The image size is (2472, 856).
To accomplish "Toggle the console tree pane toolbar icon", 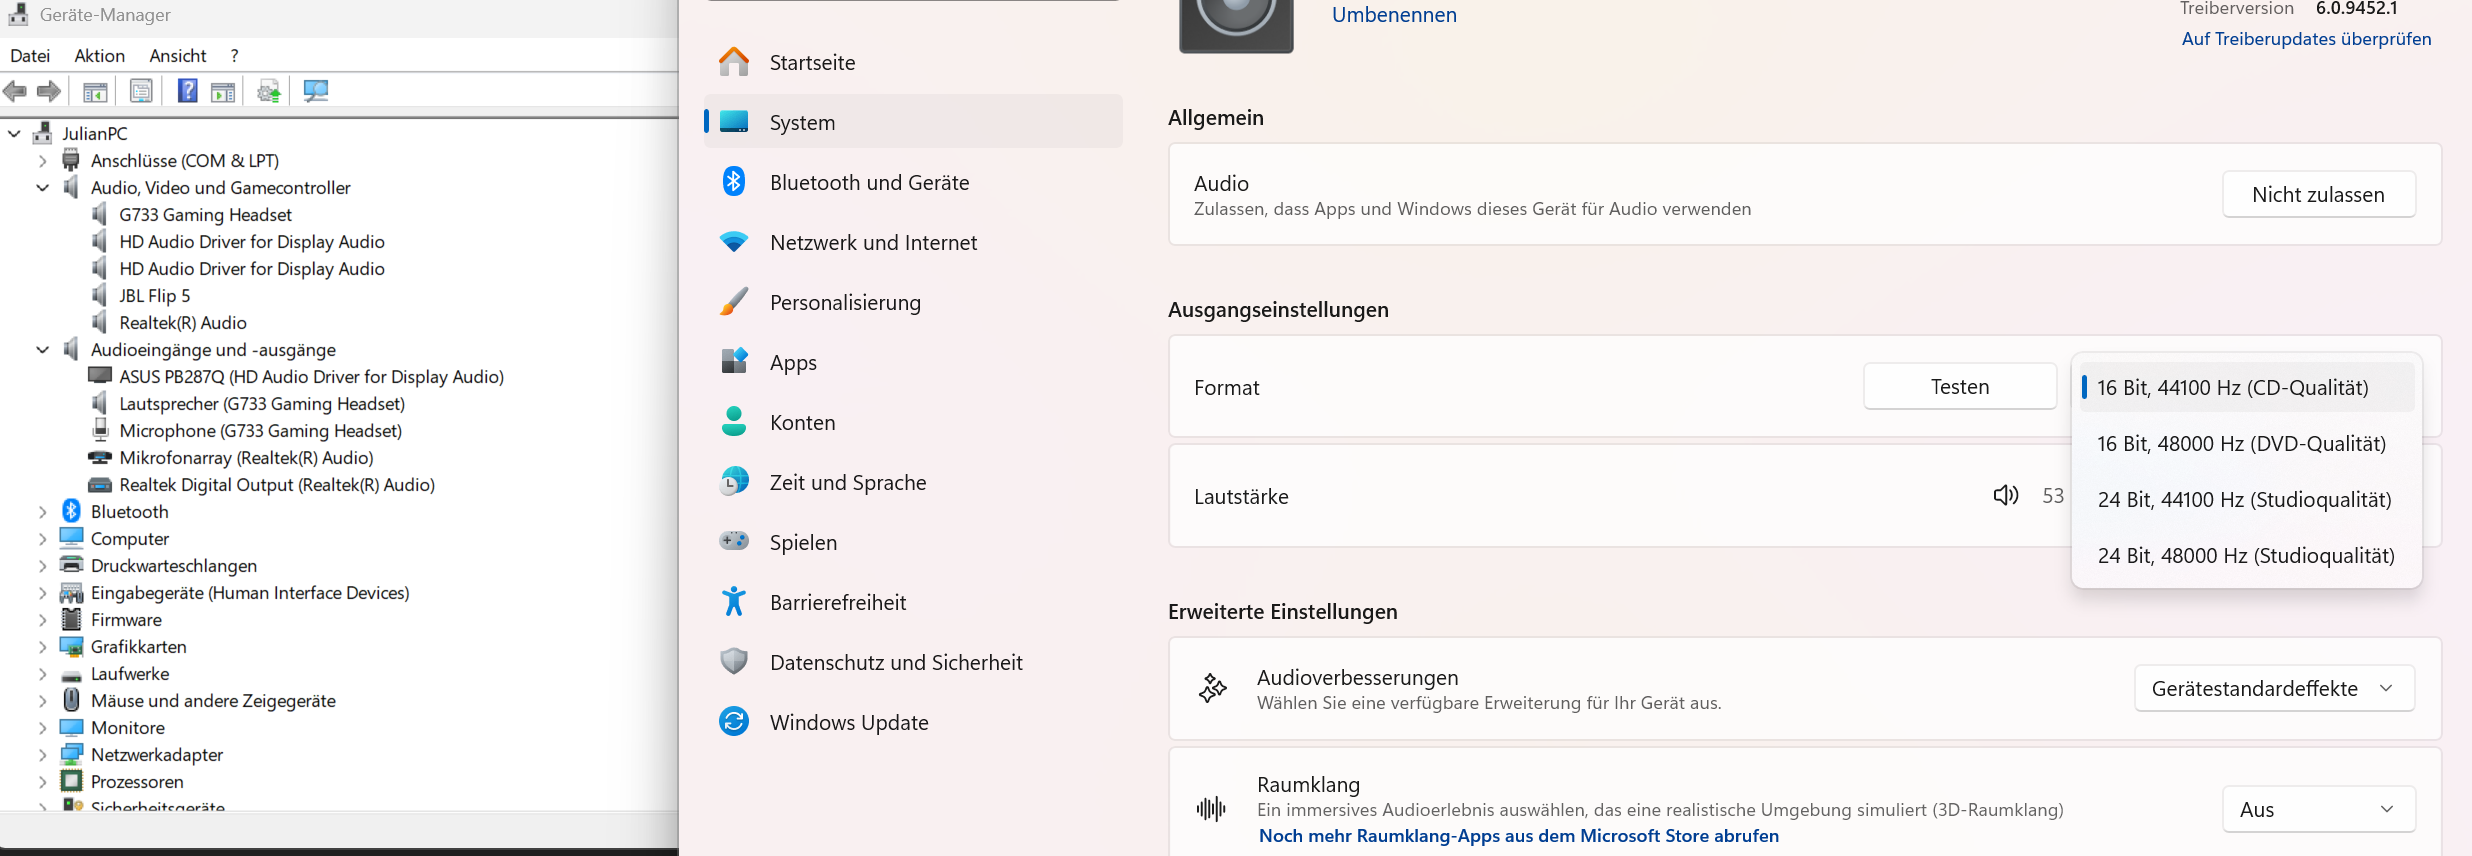I will (x=95, y=91).
